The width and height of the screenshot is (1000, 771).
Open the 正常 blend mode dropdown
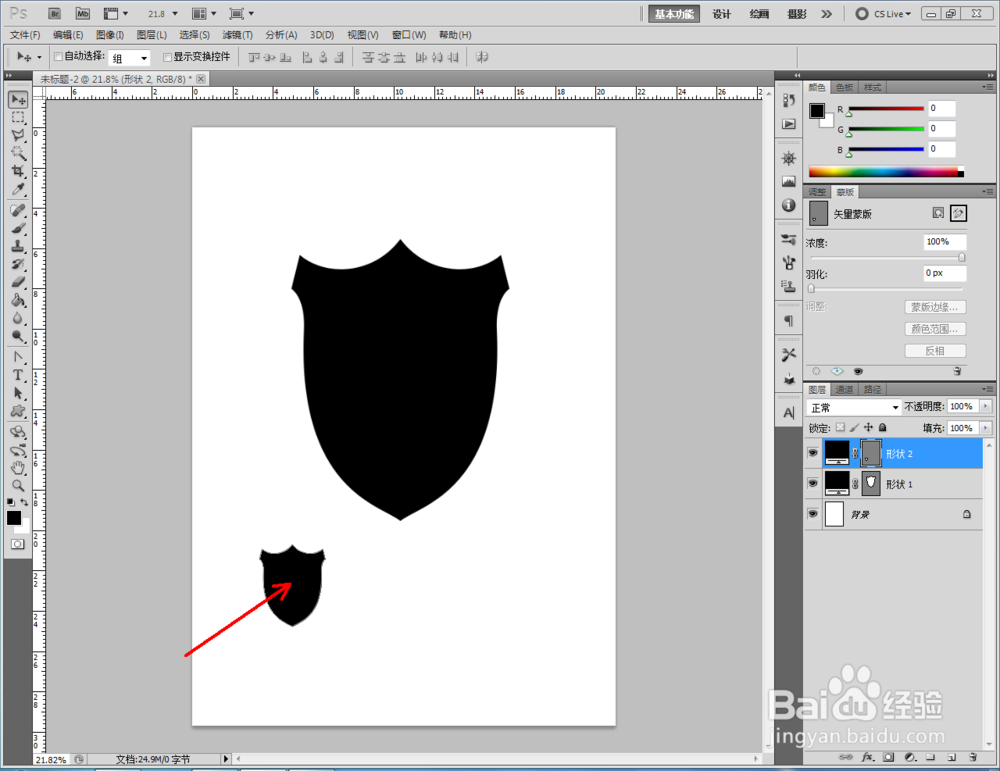853,407
